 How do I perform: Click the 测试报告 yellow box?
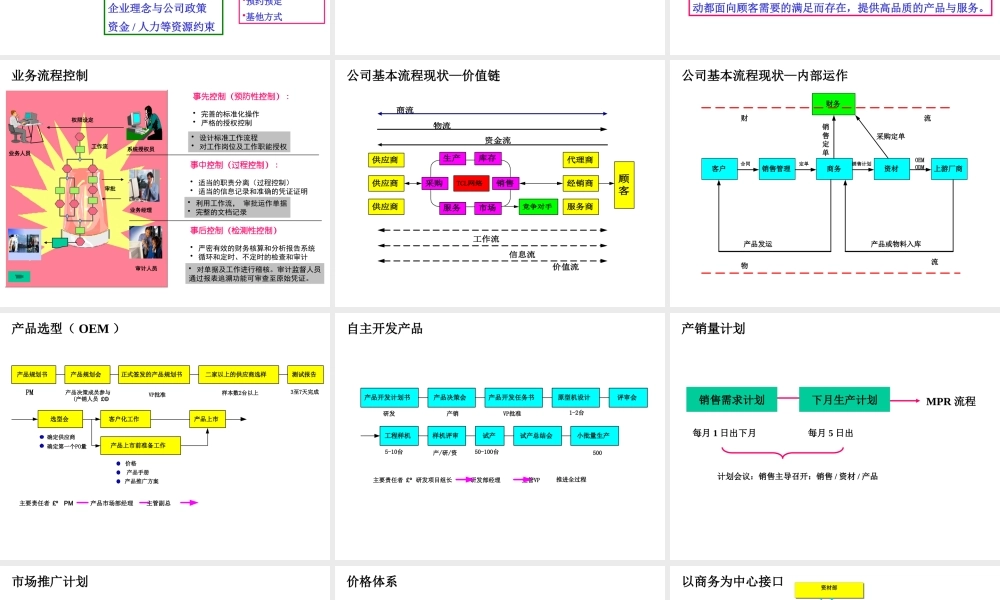(x=305, y=374)
